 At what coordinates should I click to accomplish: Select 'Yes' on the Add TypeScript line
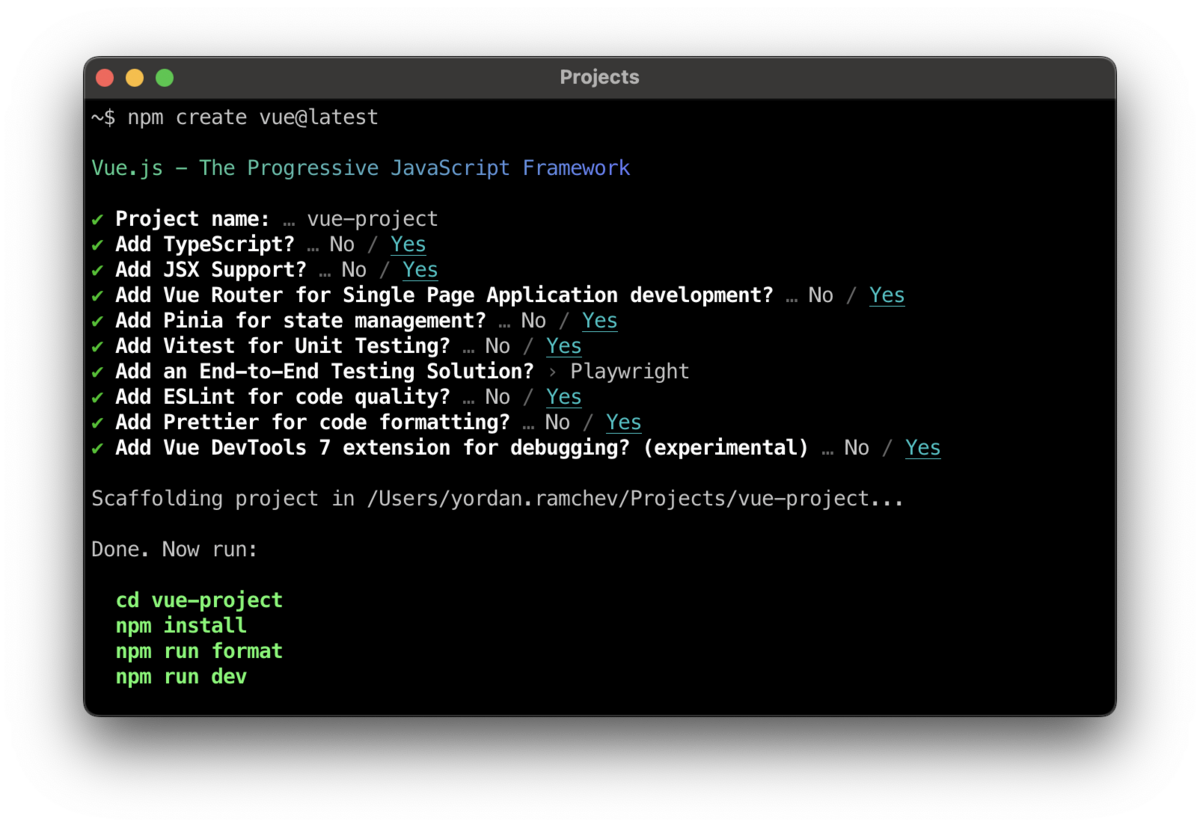click(408, 244)
